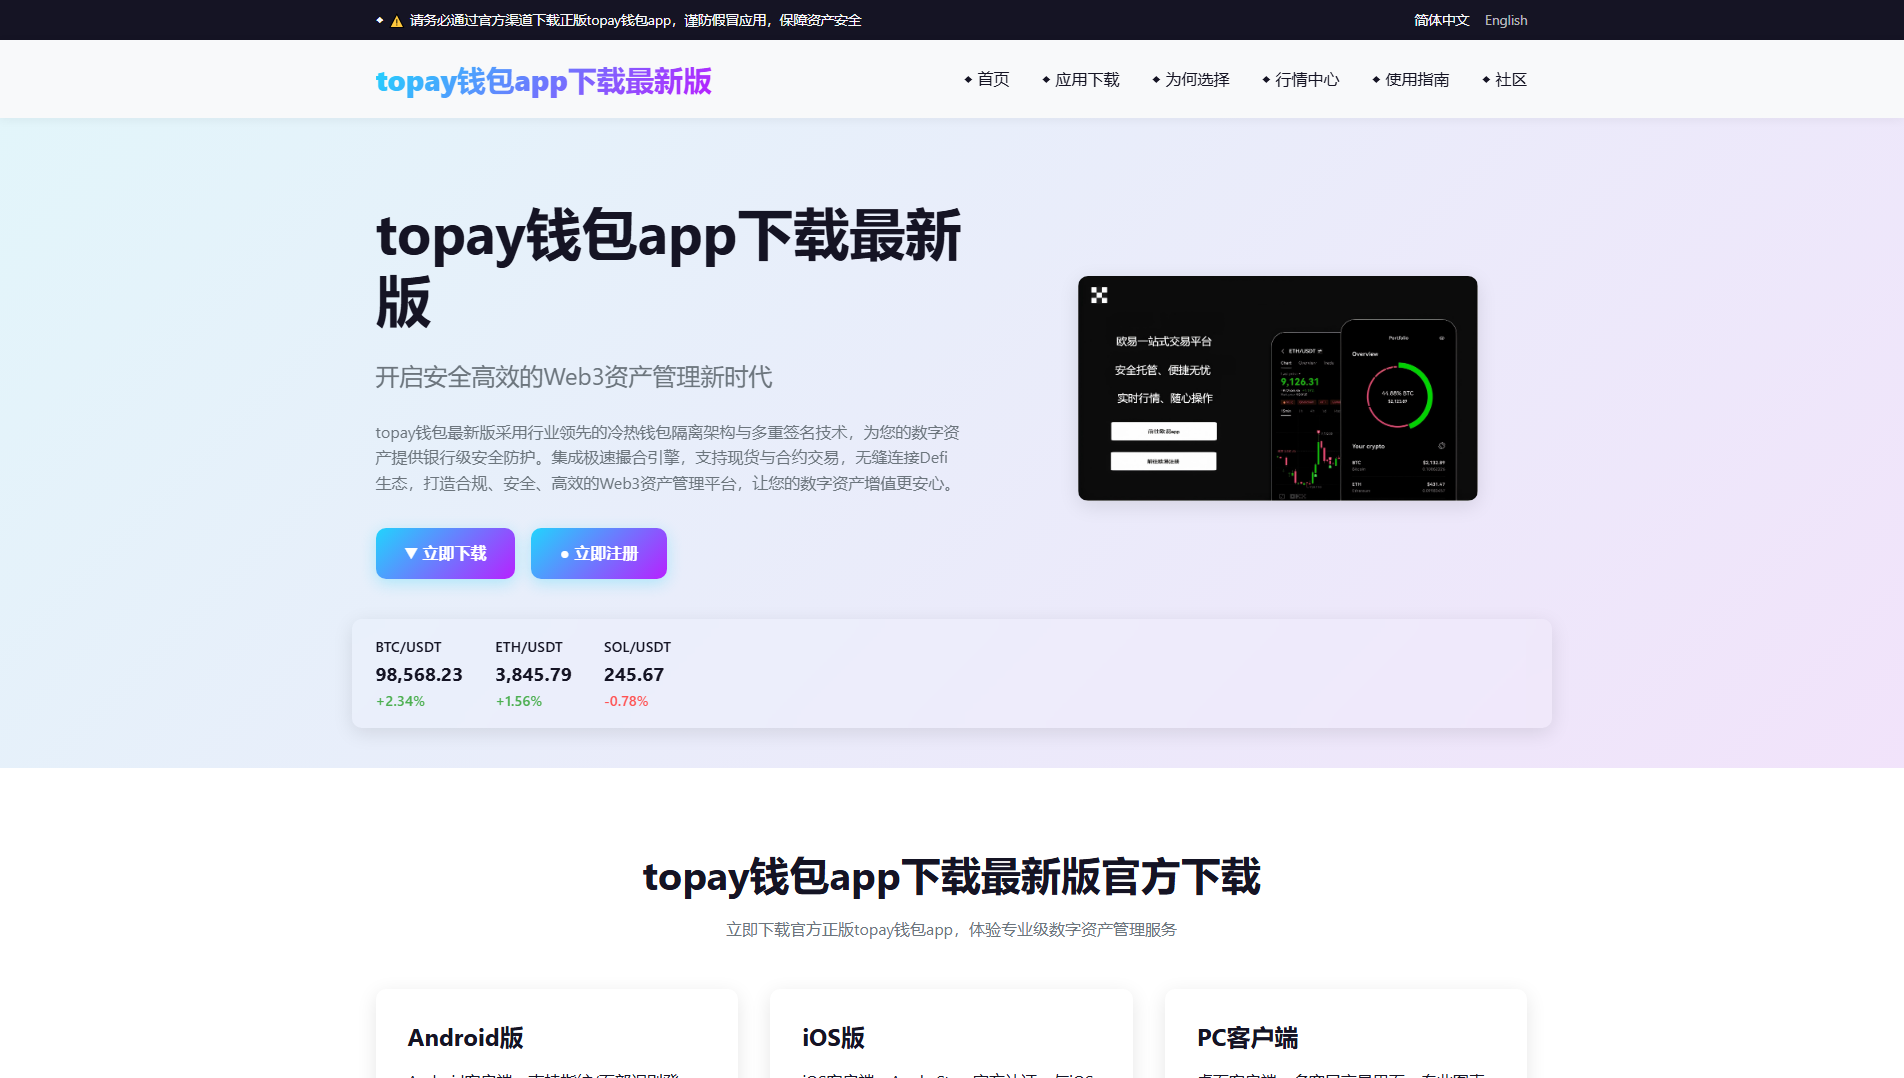Click the SOL/USDT pair label
1904x1078 pixels.
pos(637,647)
